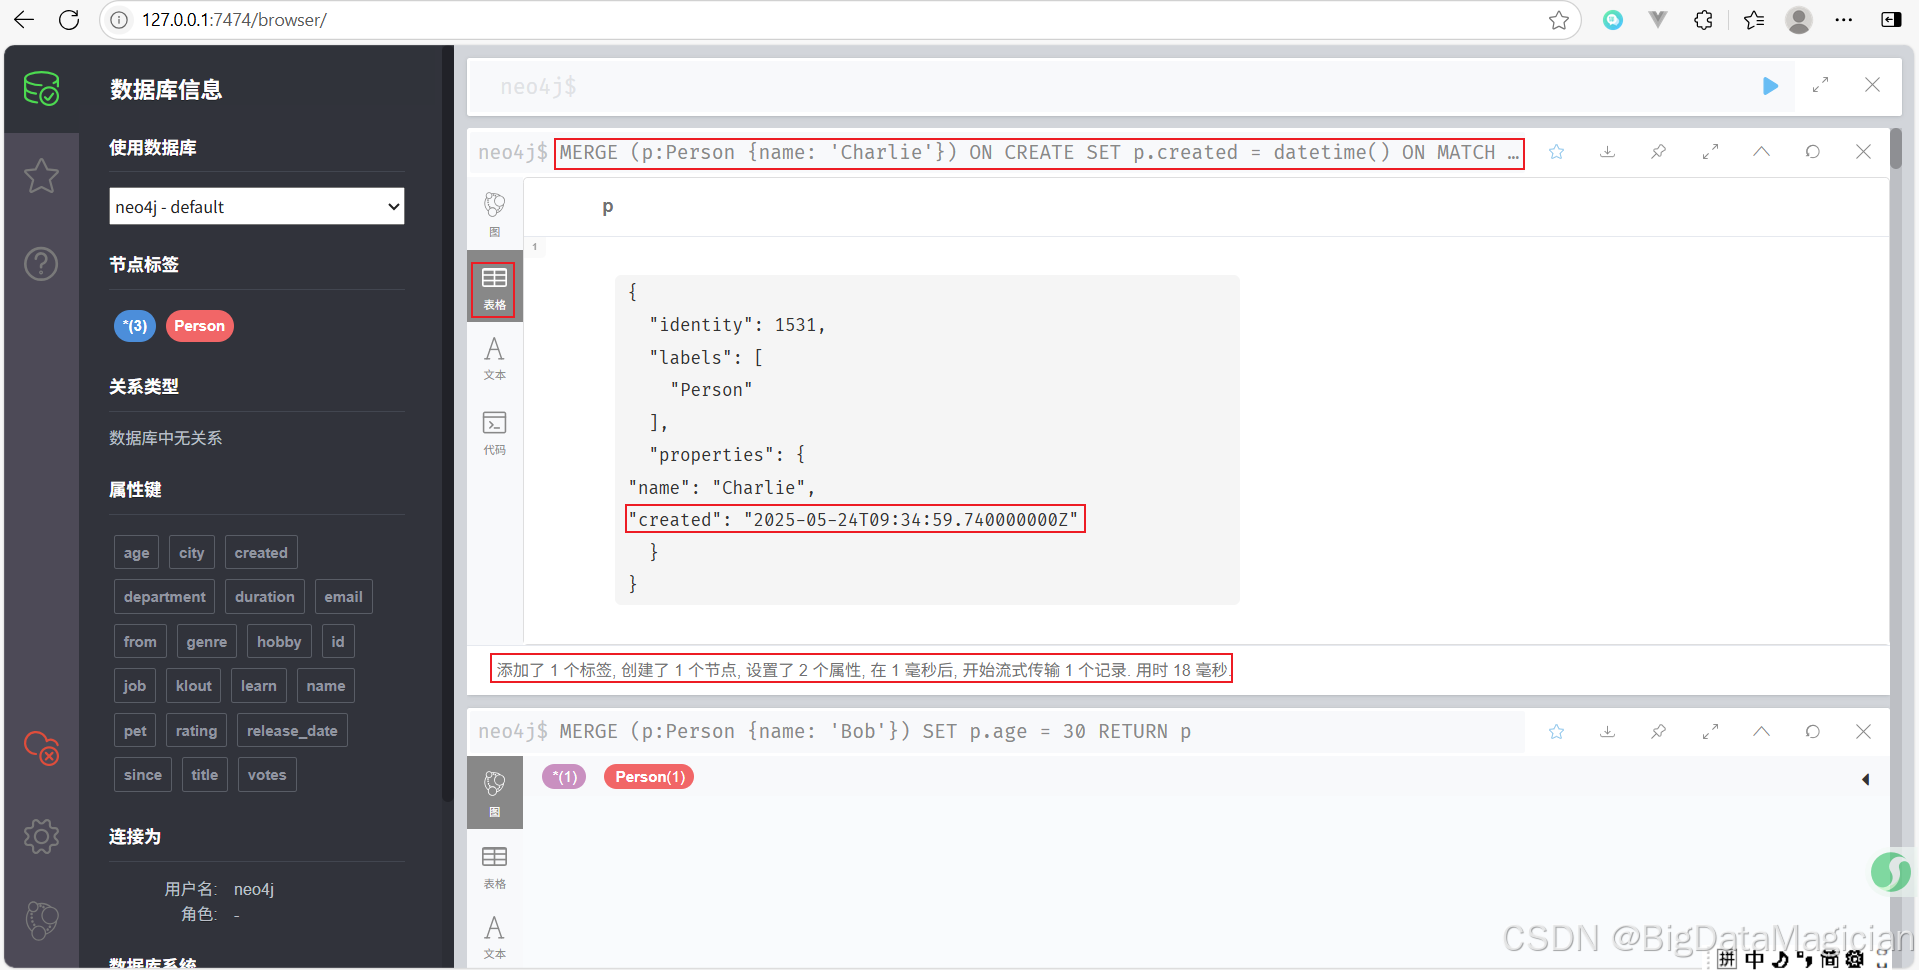Open the browser profile avatar
The image size is (1919, 970).
[x=1799, y=20]
